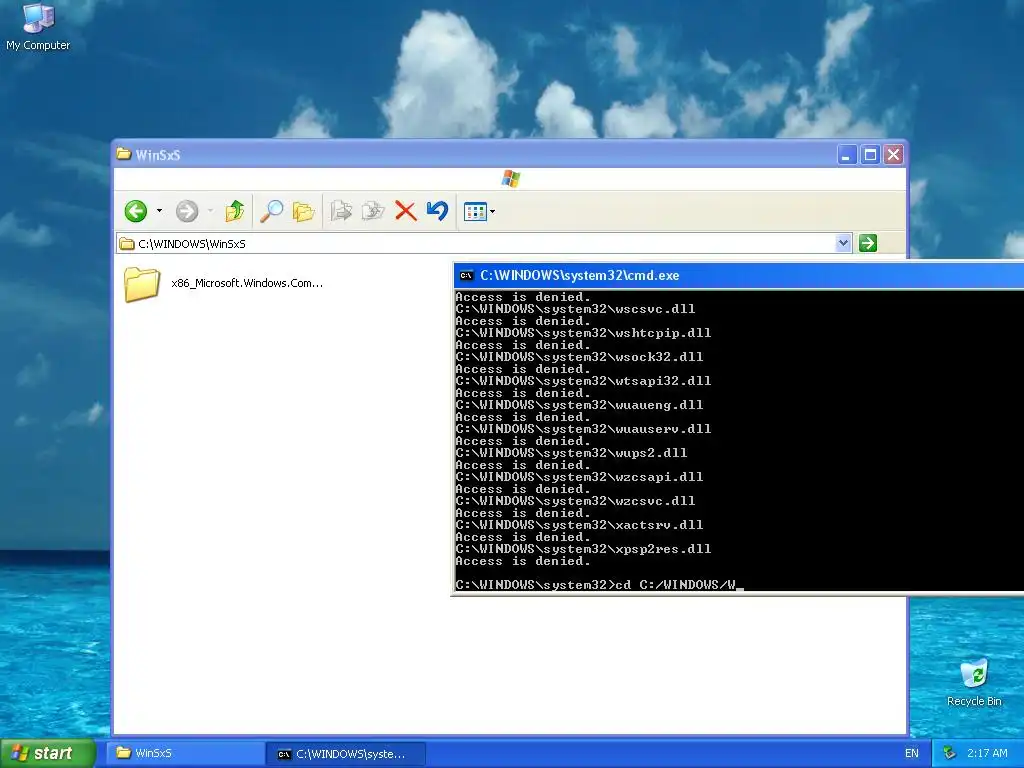Click the Windows flag logo in Explorer
The image size is (1024, 768).
511,178
